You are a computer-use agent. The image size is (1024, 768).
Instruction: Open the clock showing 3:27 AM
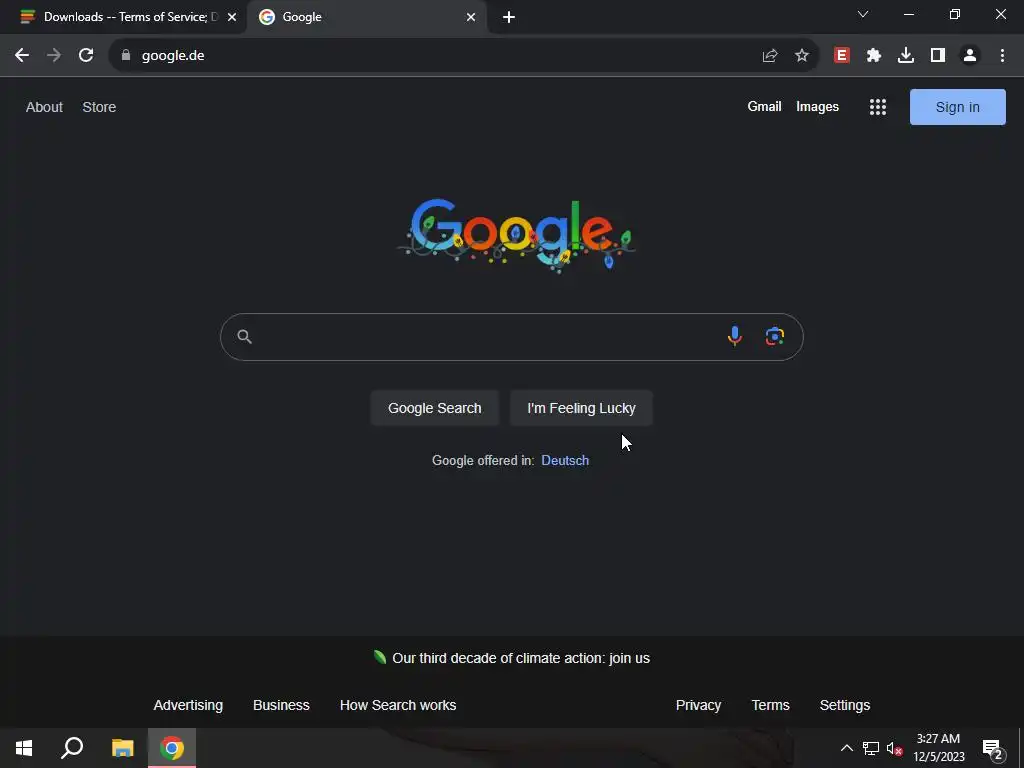pyautogui.click(x=938, y=748)
